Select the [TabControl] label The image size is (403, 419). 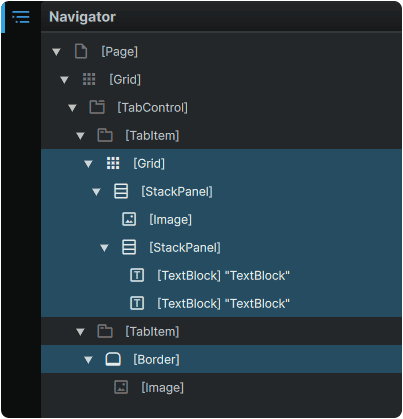pyautogui.click(x=152, y=108)
